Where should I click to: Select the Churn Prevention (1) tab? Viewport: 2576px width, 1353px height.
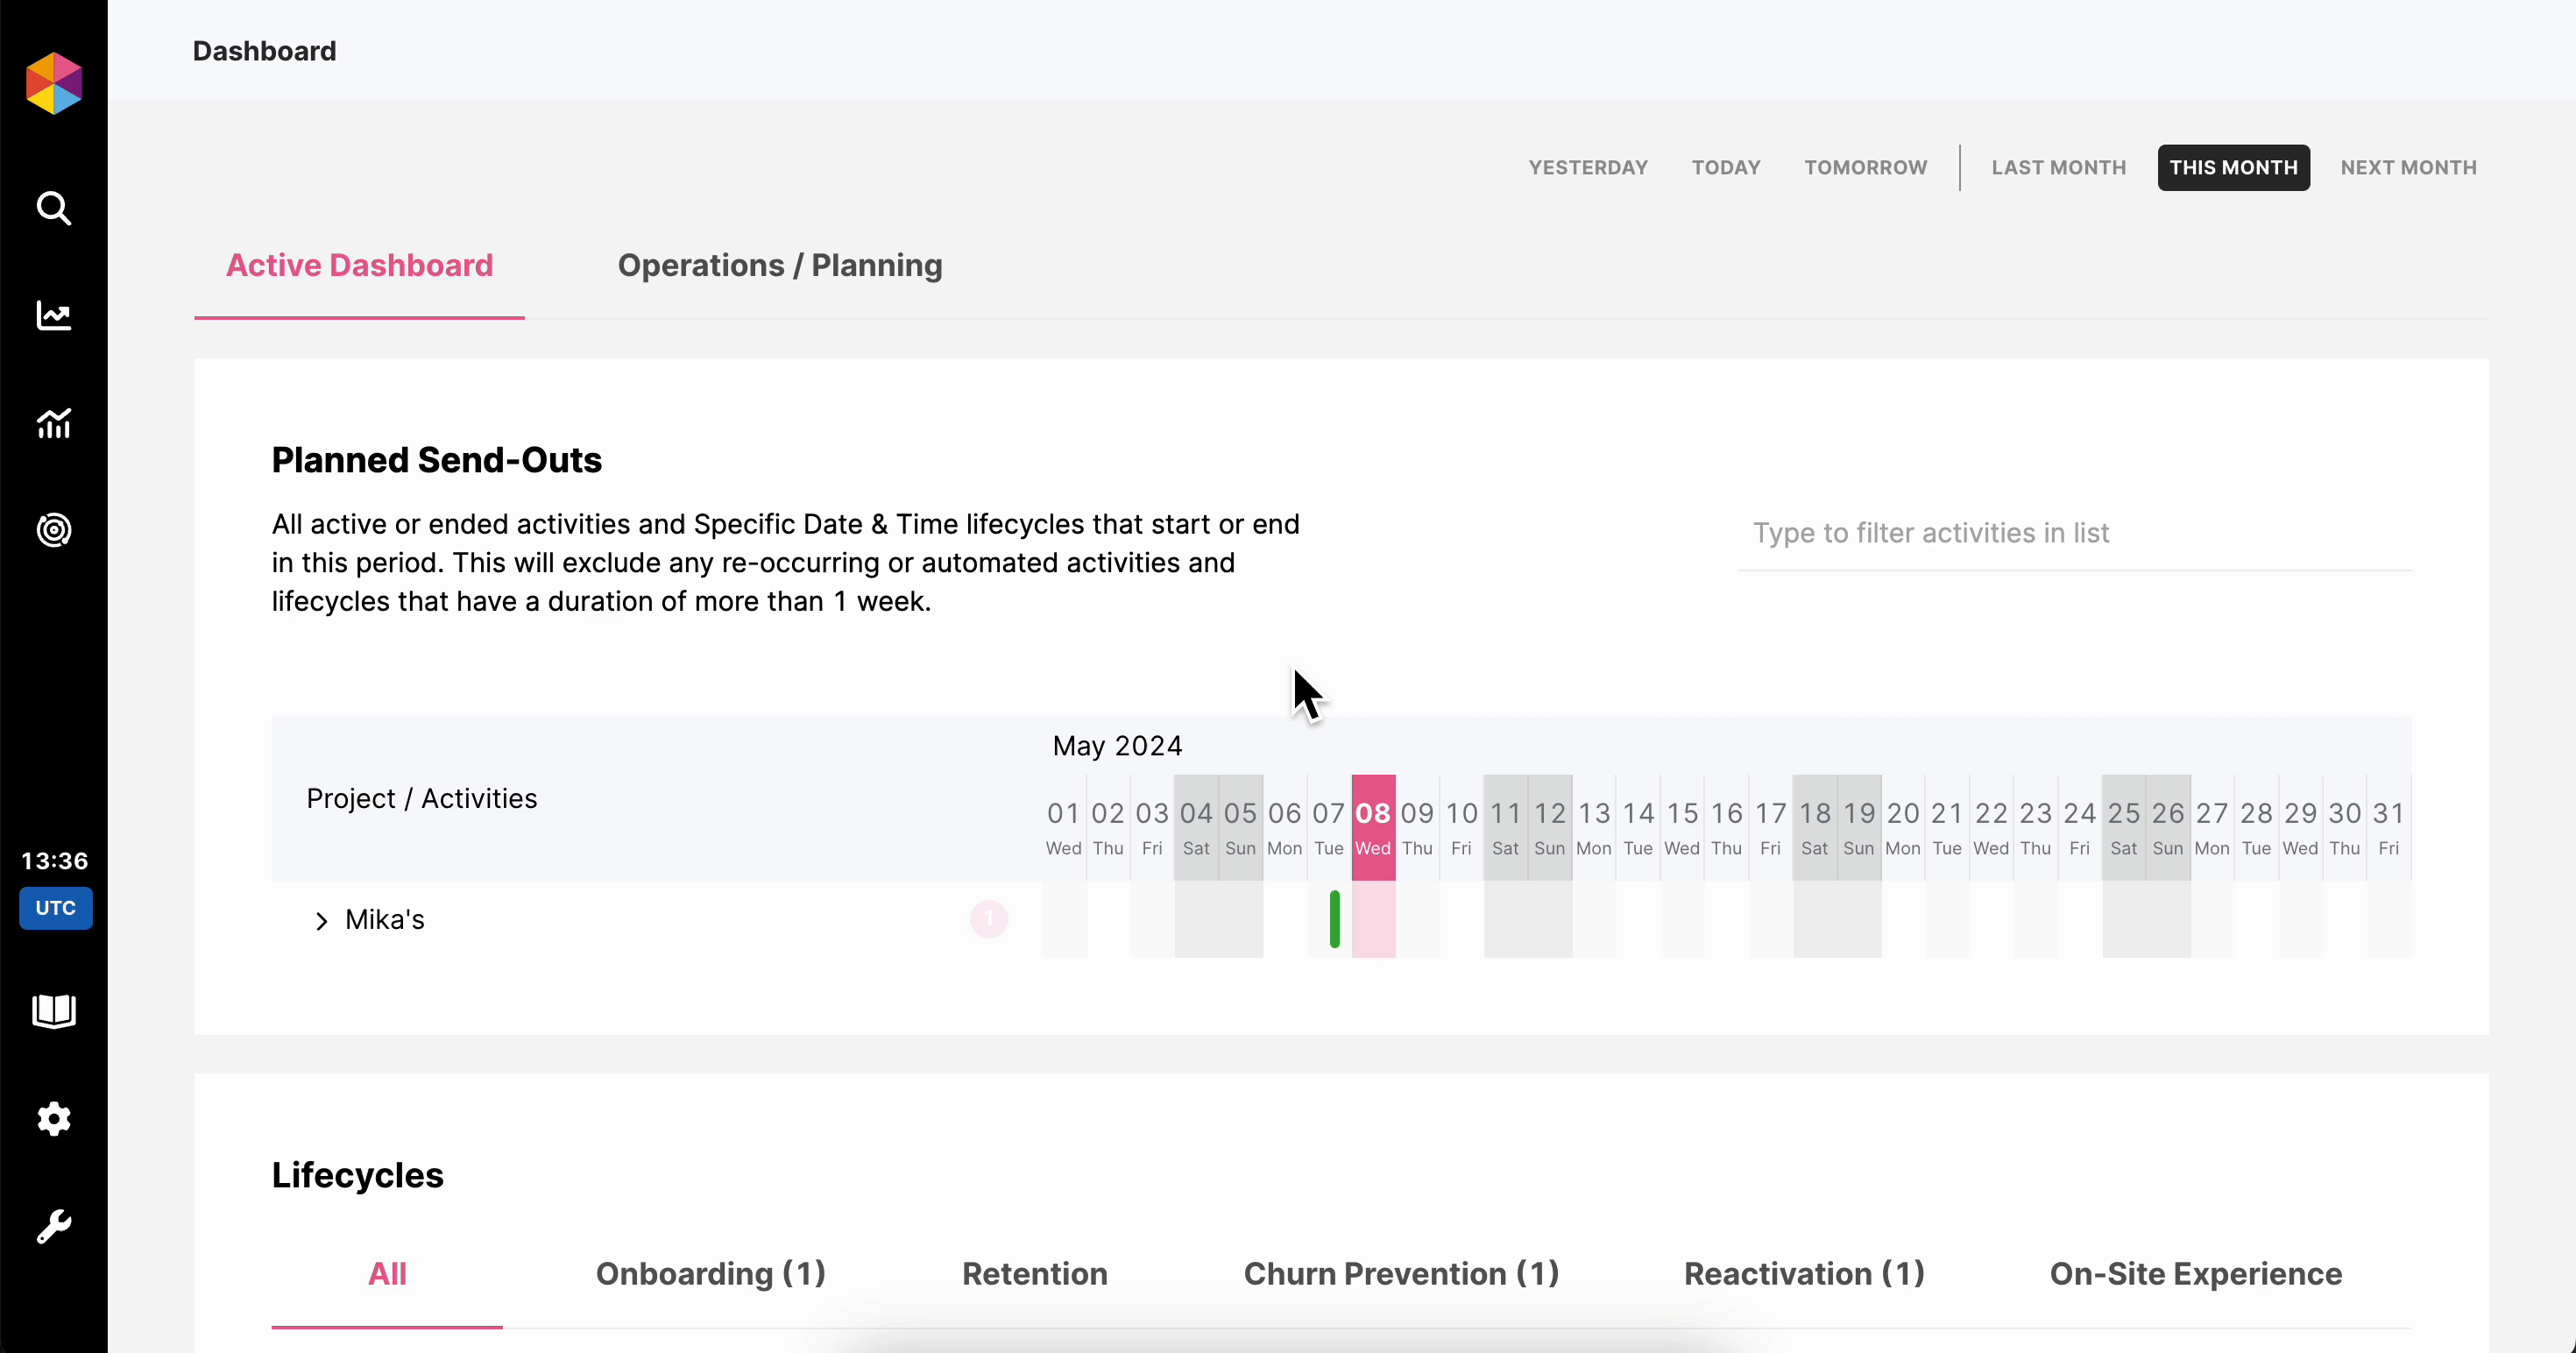tap(1401, 1273)
